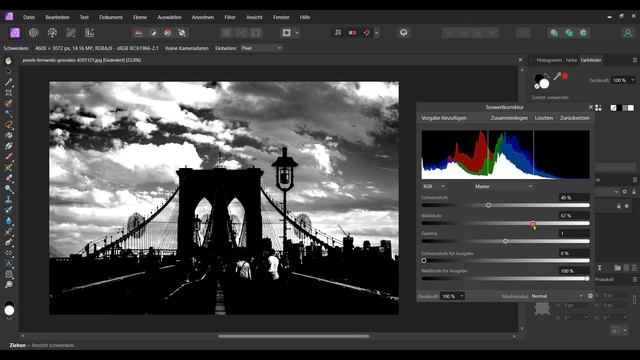Screen dimensions: 640x360
Task: Switch to the Tone Mapping Persona
Action: [71, 33]
